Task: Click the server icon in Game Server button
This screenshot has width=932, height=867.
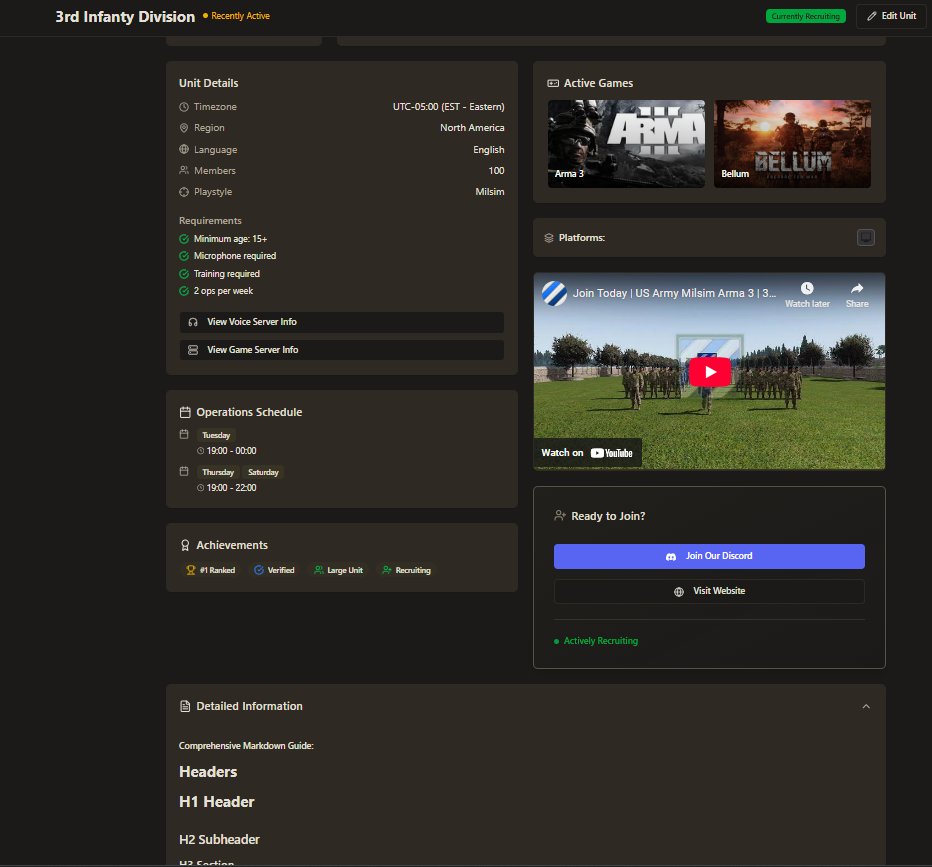Action: tap(193, 350)
